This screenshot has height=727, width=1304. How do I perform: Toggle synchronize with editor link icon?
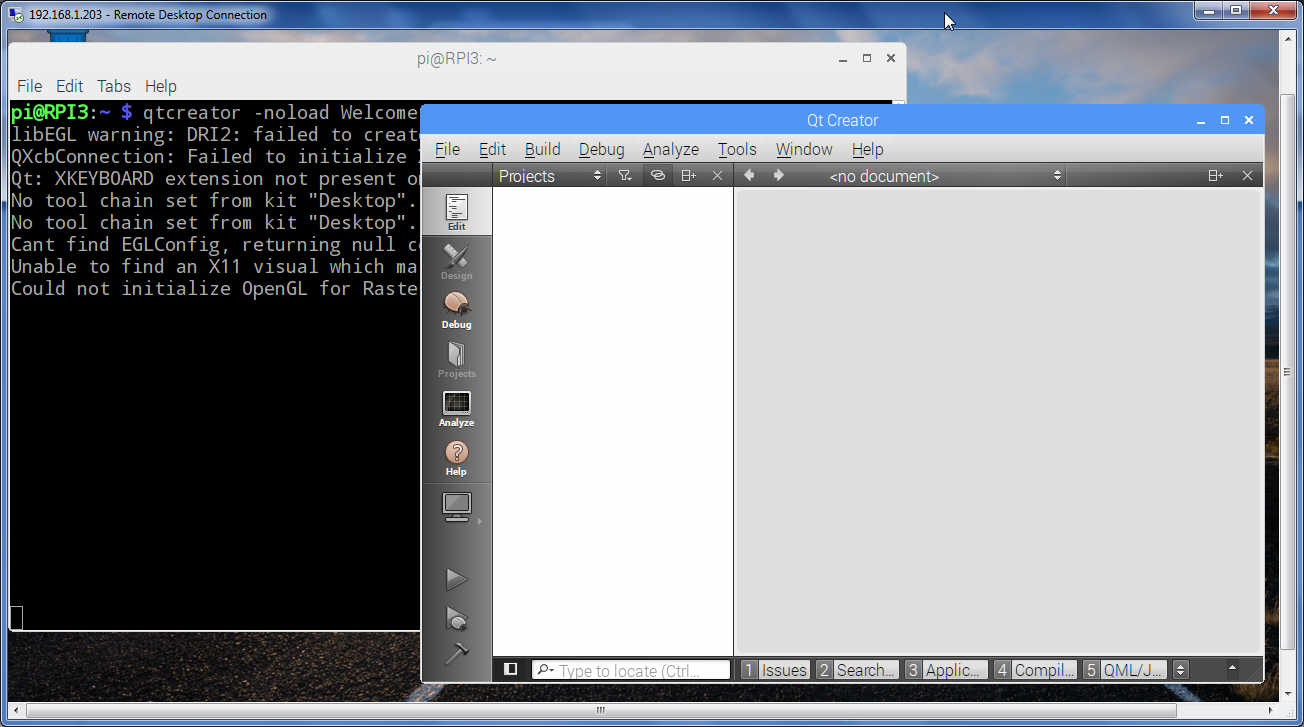pos(657,176)
